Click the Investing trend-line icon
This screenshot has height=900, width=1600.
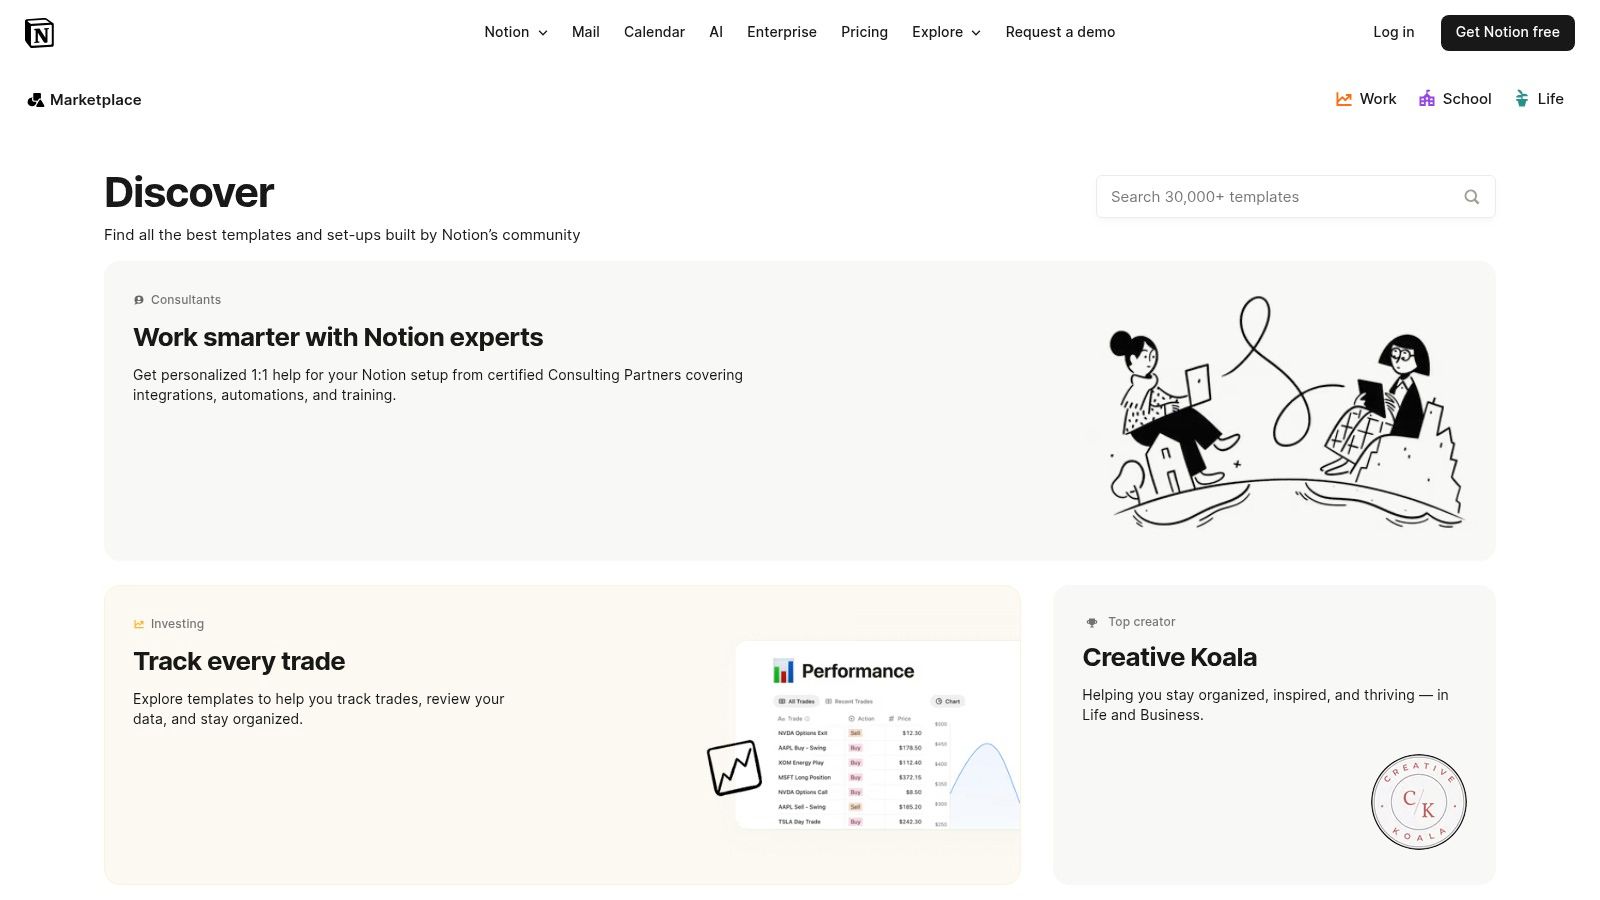click(138, 623)
